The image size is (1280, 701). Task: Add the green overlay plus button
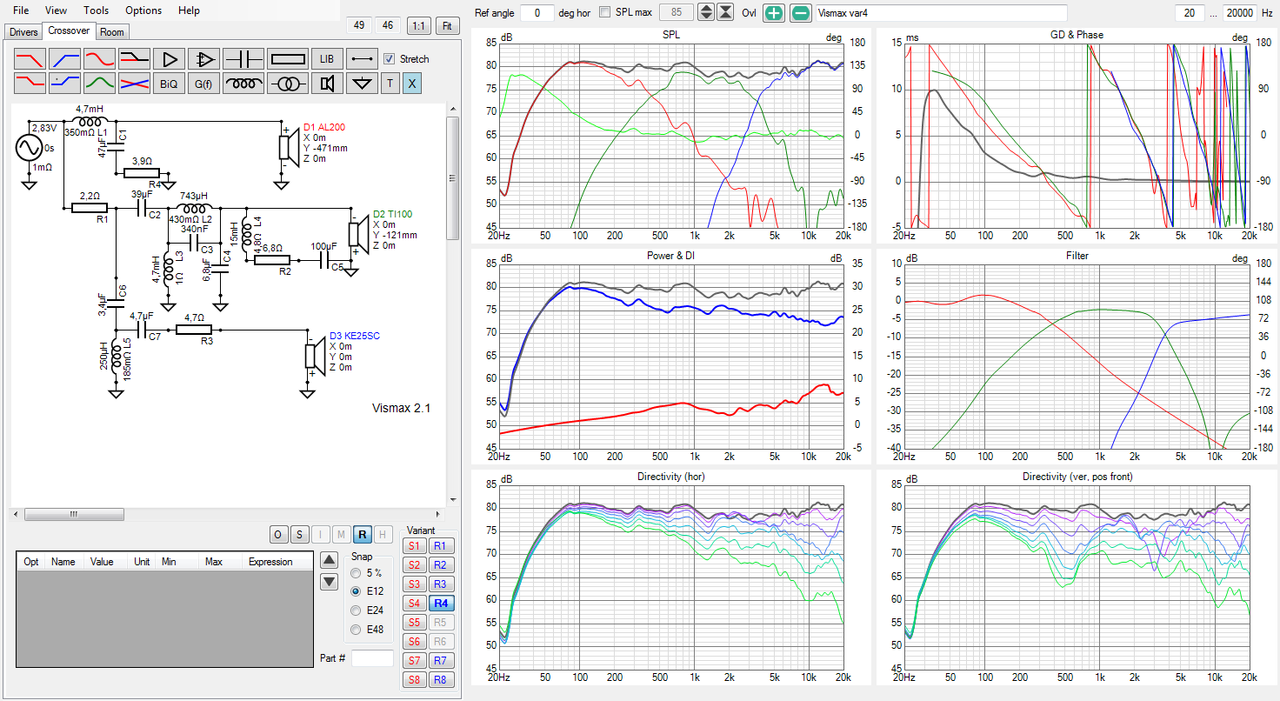pyautogui.click(x=774, y=12)
